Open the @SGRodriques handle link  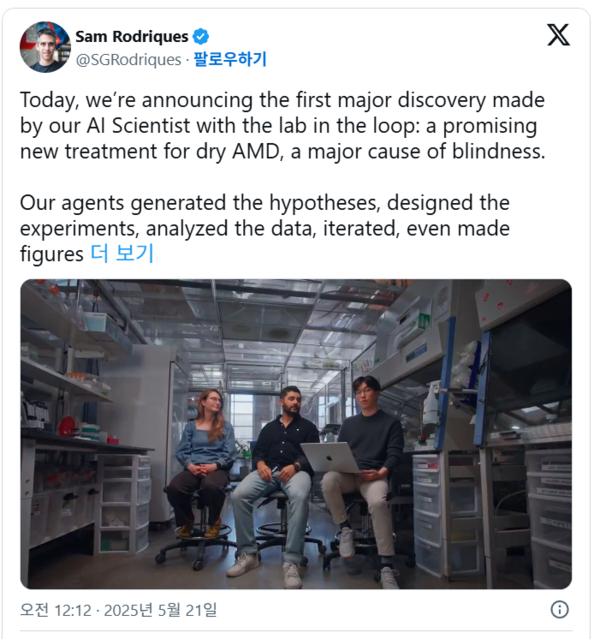point(129,59)
